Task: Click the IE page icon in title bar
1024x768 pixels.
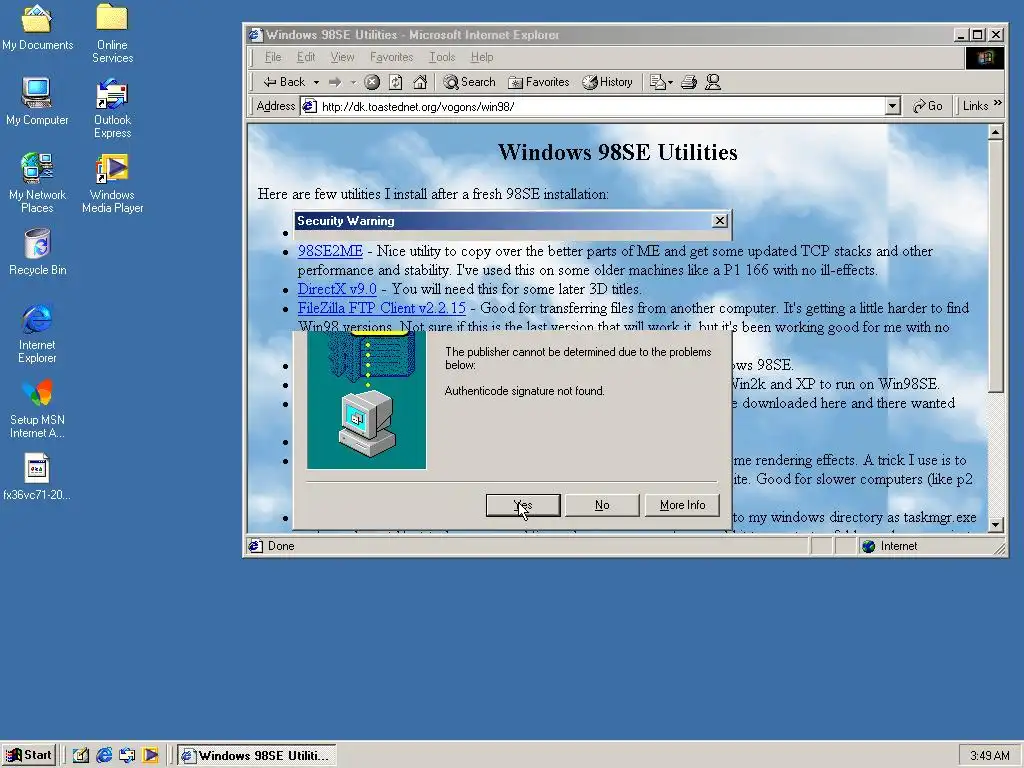Action: [255, 35]
